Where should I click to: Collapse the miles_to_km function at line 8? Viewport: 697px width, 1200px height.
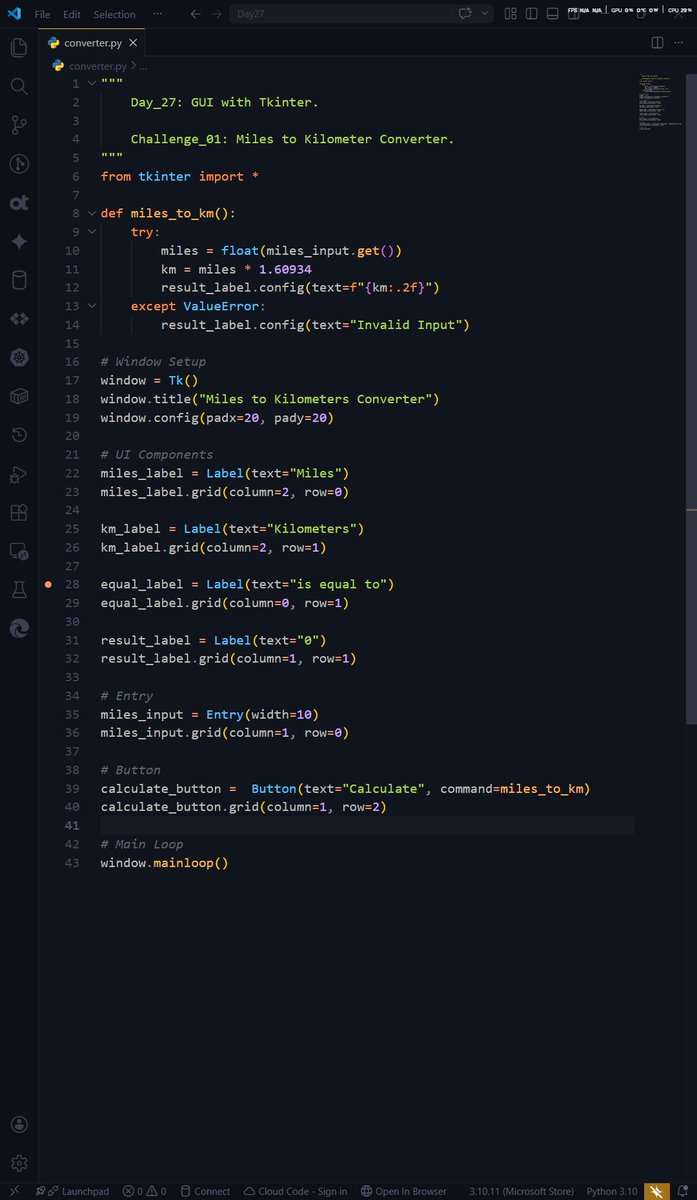click(x=91, y=213)
